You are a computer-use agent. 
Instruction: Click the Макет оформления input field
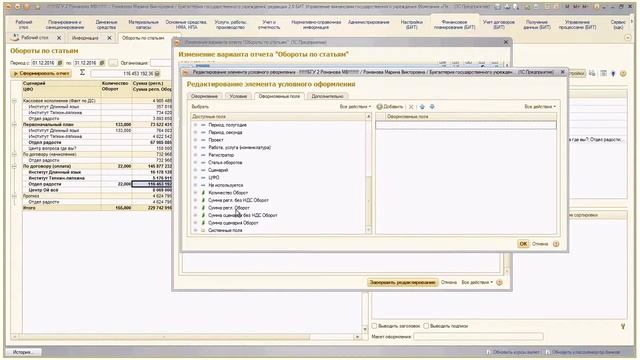click(478, 336)
